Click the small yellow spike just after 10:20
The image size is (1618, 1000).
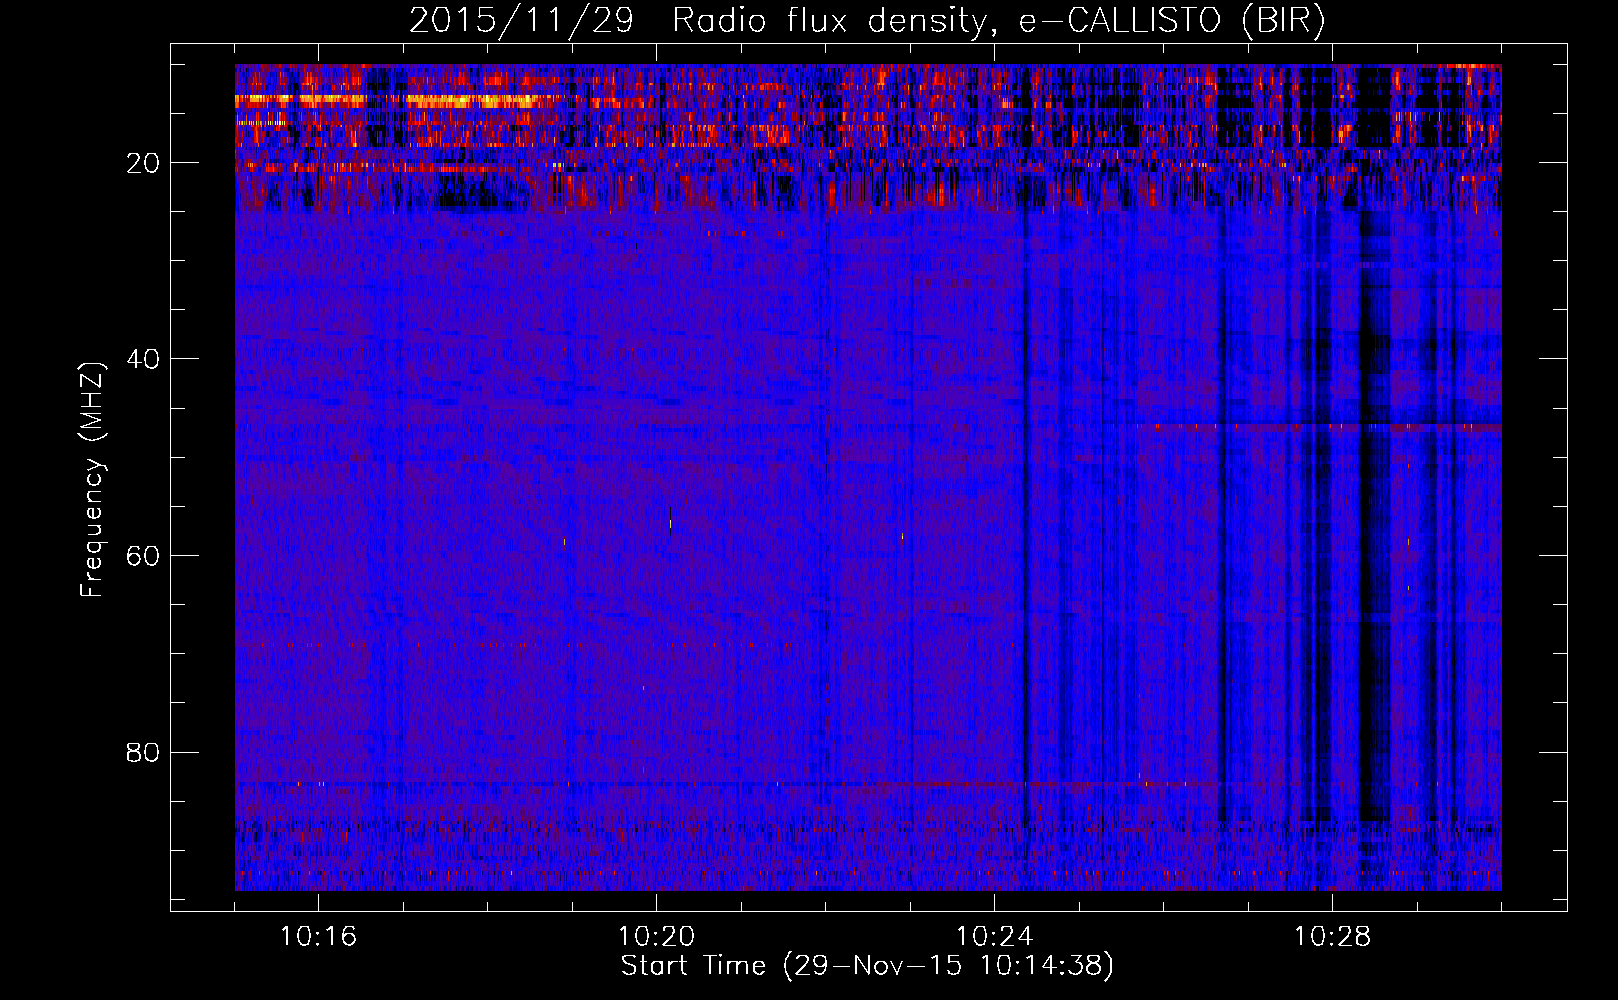click(670, 519)
